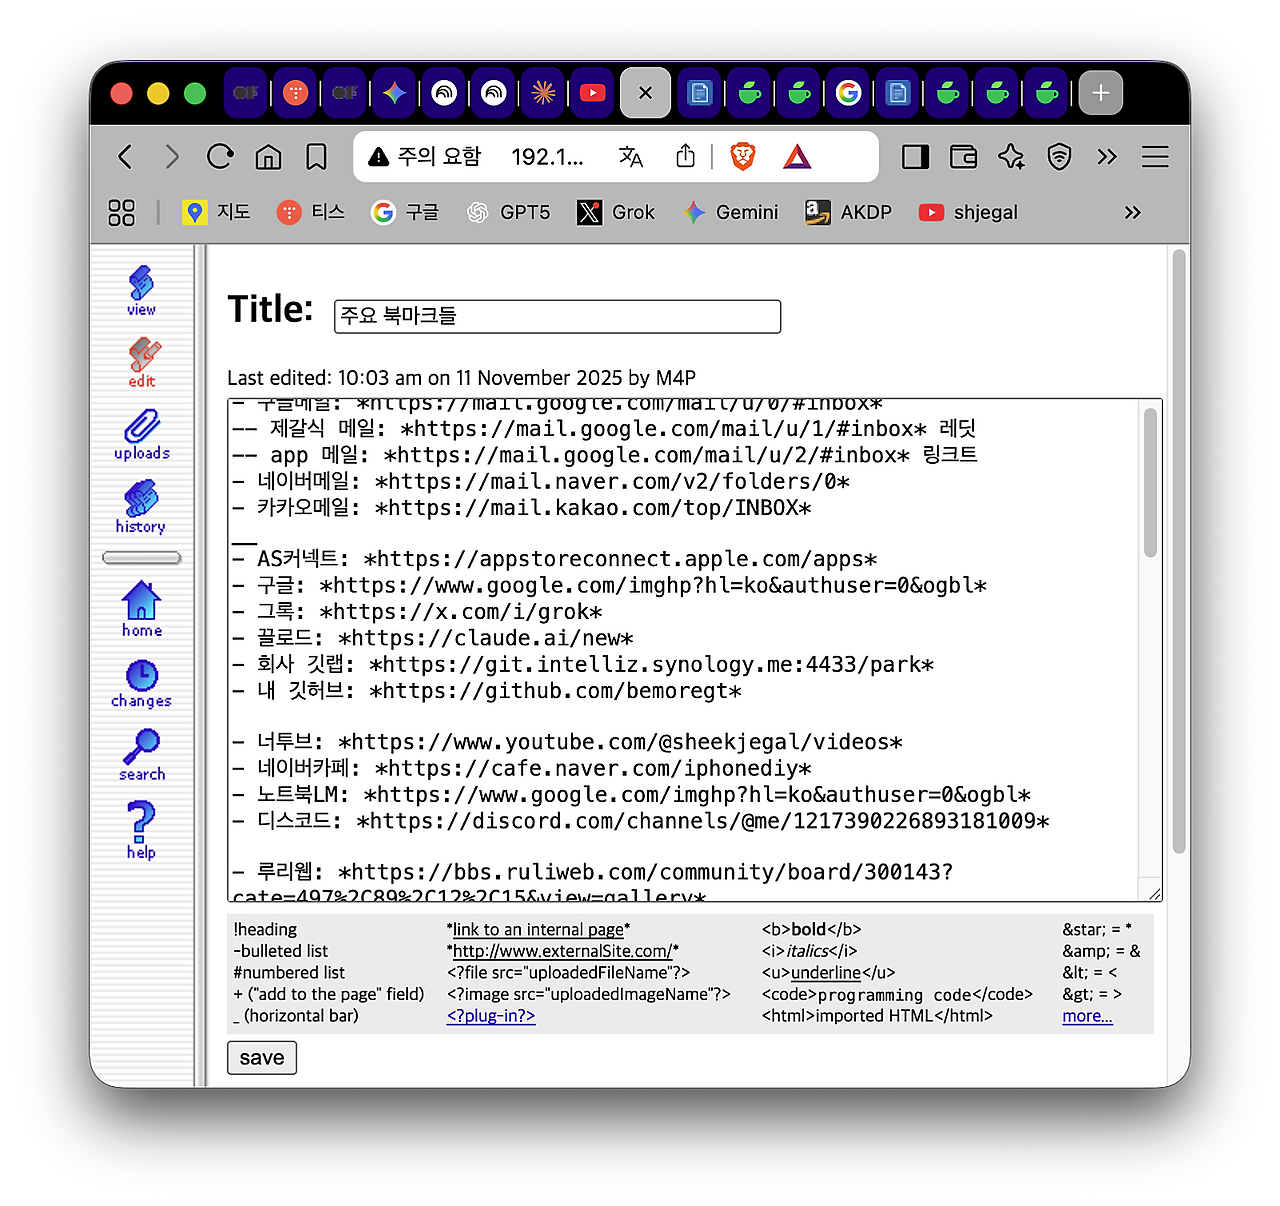Click the translate page icon in address bar

631,157
